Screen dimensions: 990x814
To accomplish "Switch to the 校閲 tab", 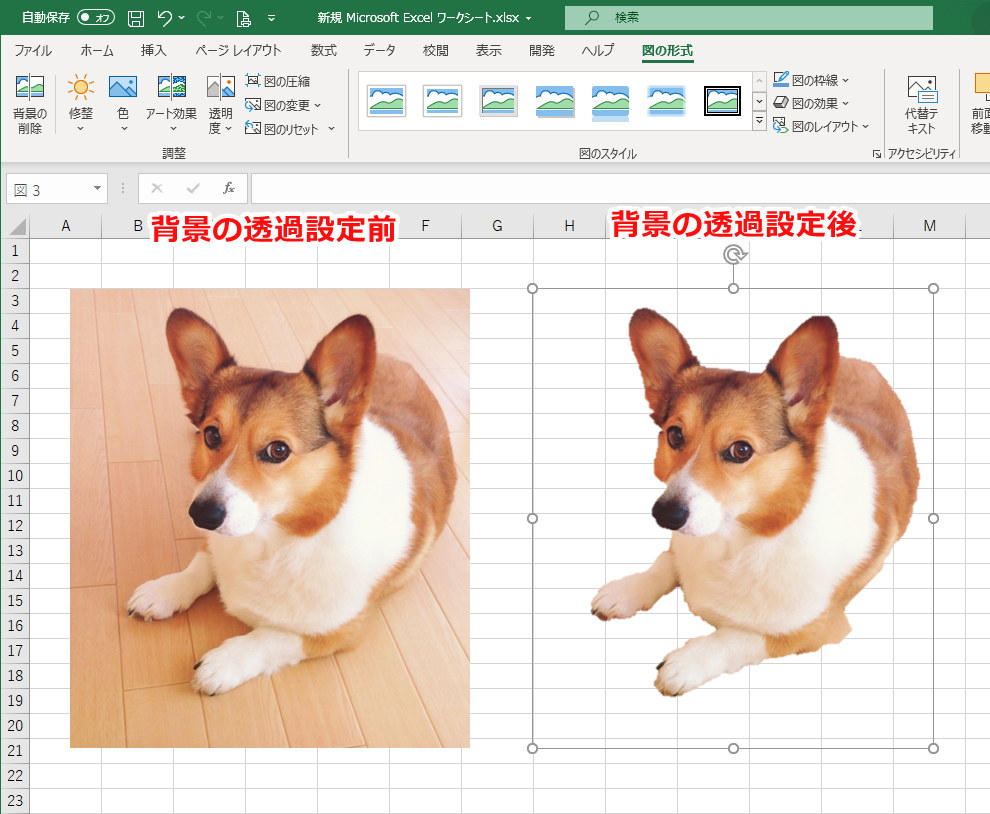I will (x=436, y=51).
